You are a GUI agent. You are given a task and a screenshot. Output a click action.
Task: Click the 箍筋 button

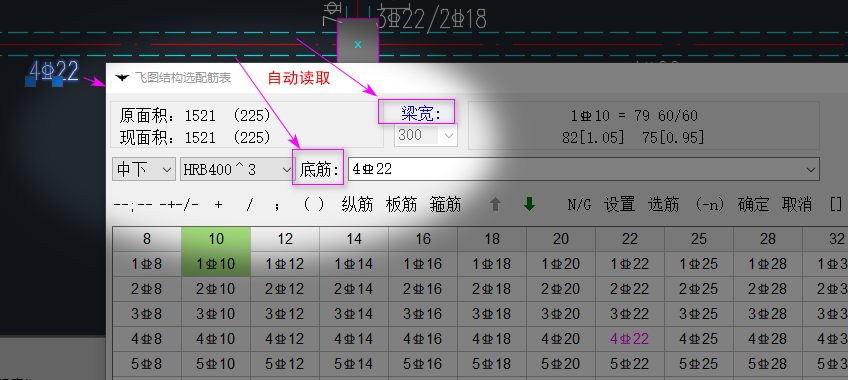[x=445, y=204]
